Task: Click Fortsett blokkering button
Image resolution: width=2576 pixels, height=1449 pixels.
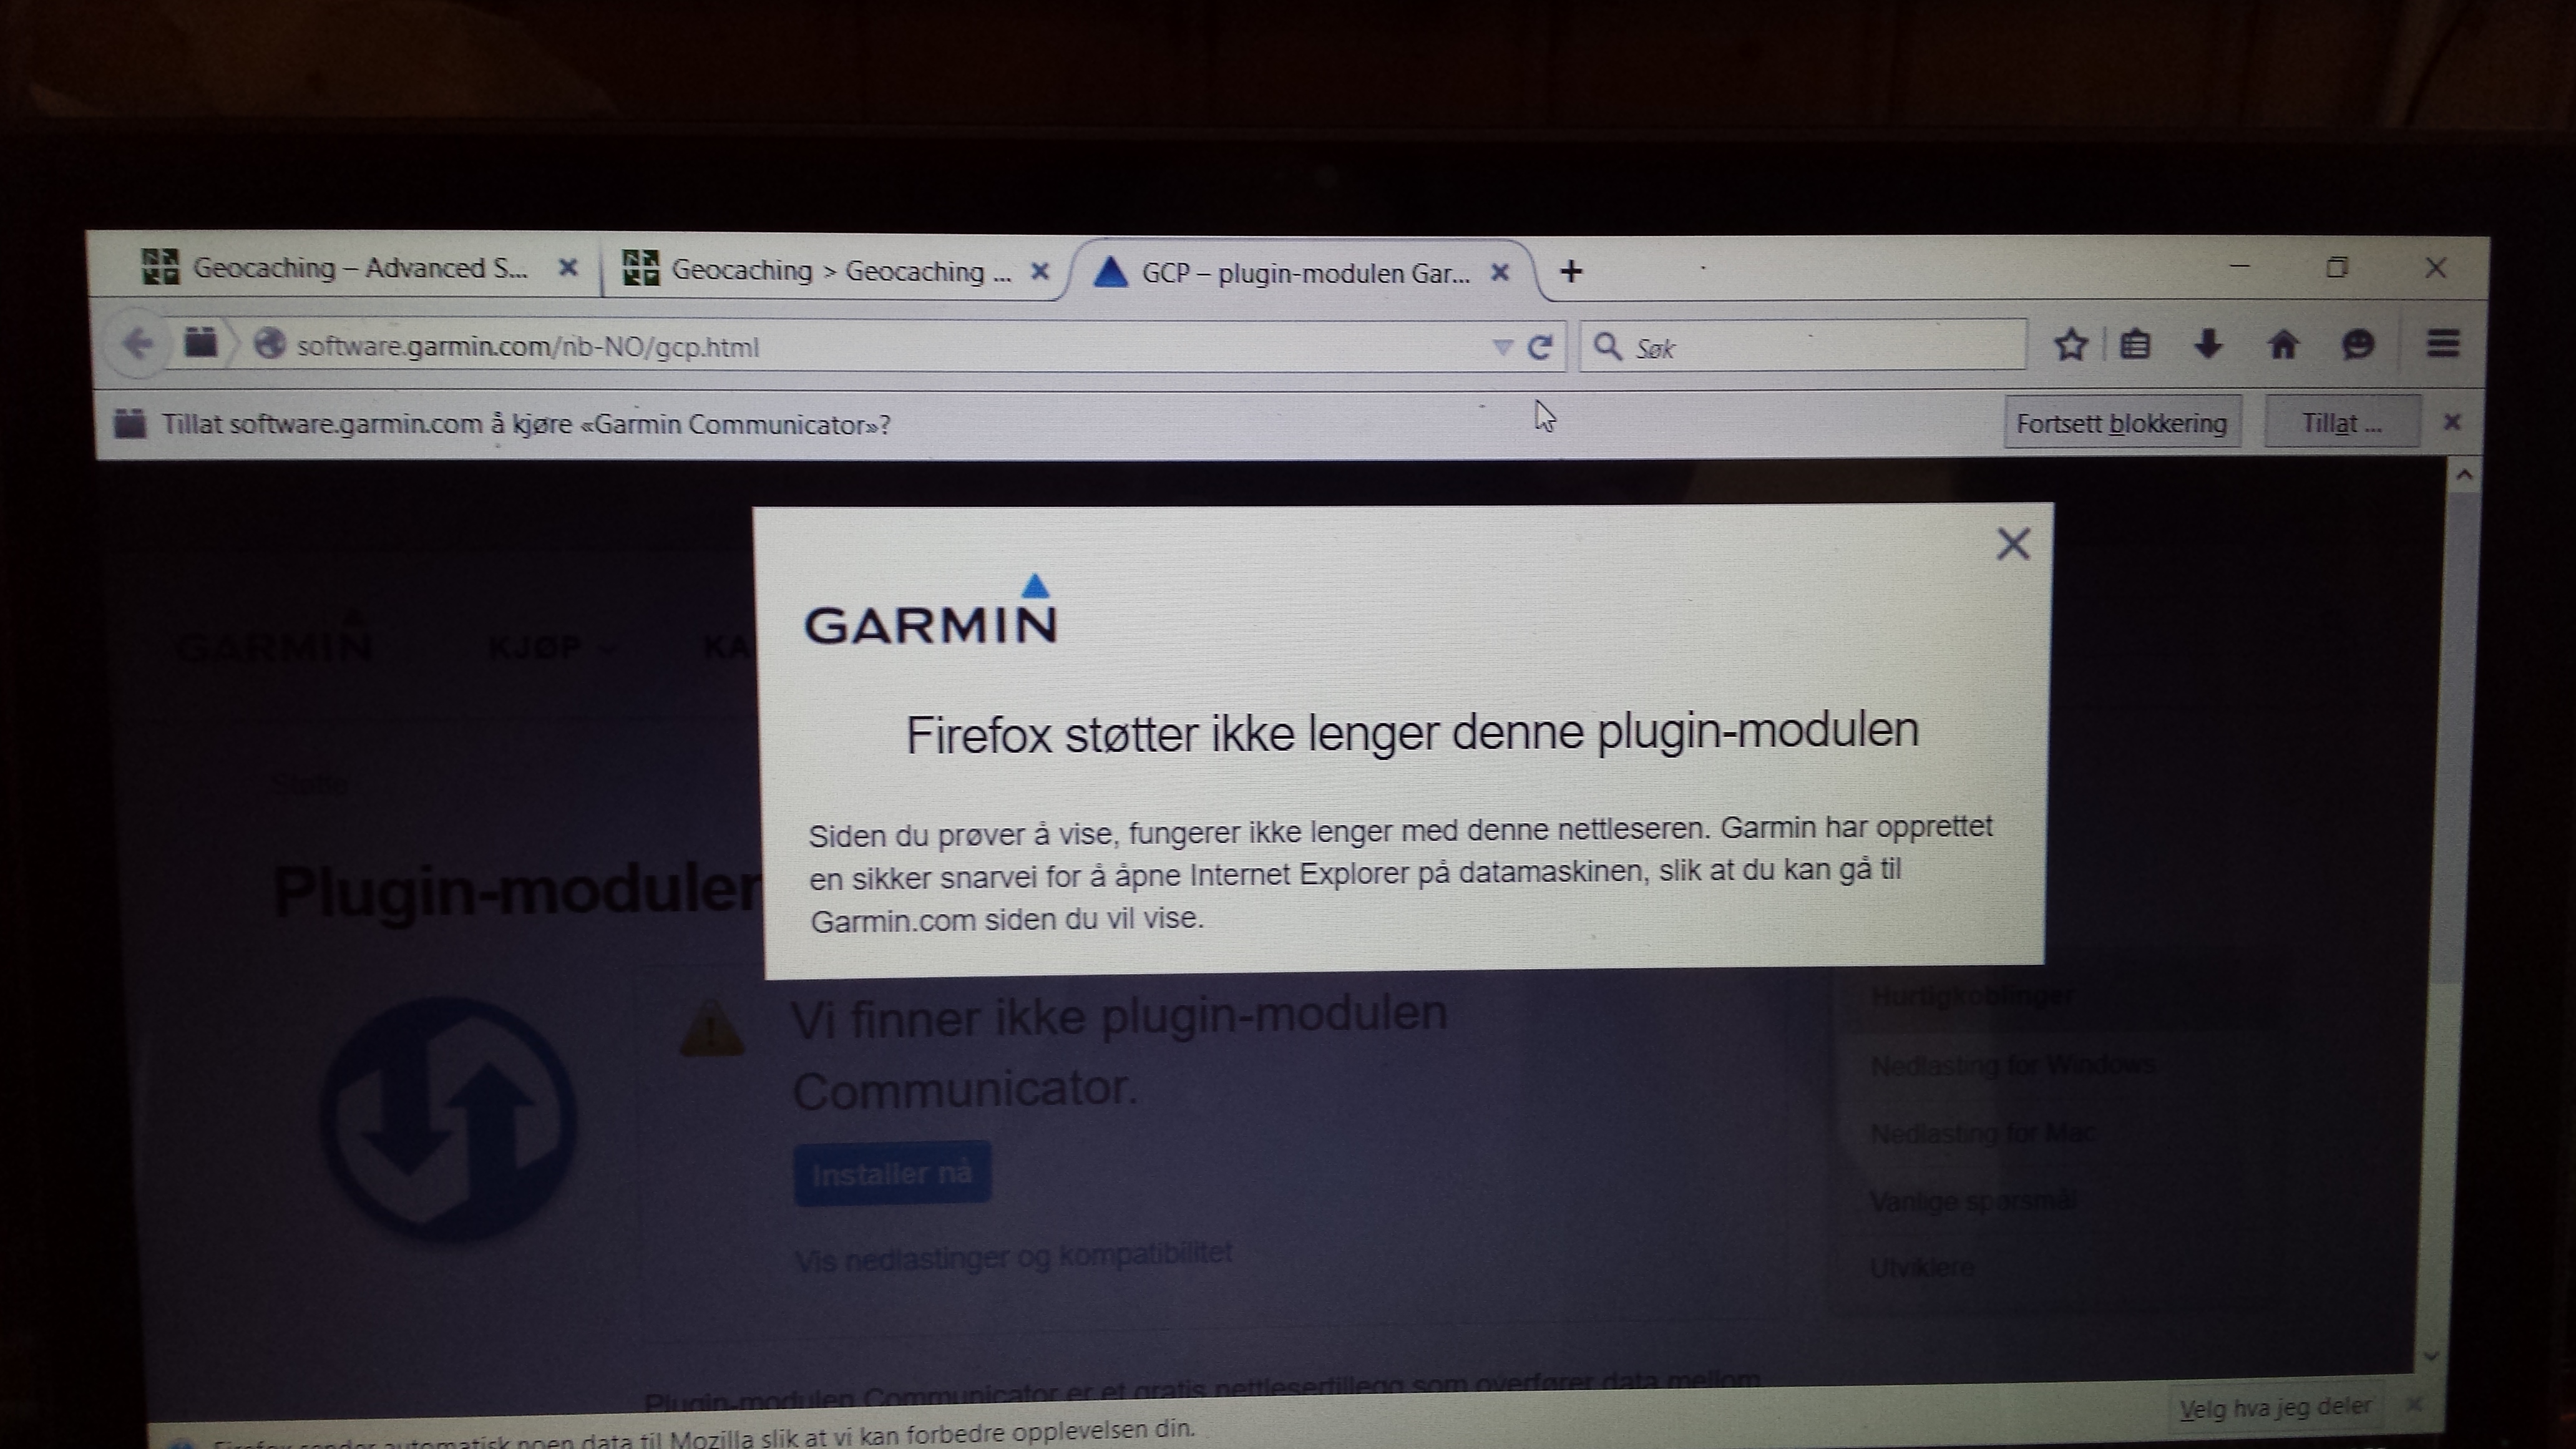Action: [2121, 423]
